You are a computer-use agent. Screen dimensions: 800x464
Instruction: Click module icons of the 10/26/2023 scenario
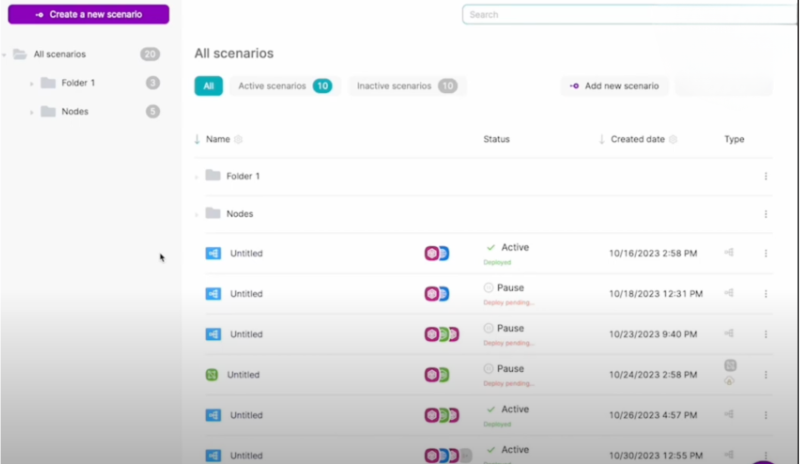[442, 415]
